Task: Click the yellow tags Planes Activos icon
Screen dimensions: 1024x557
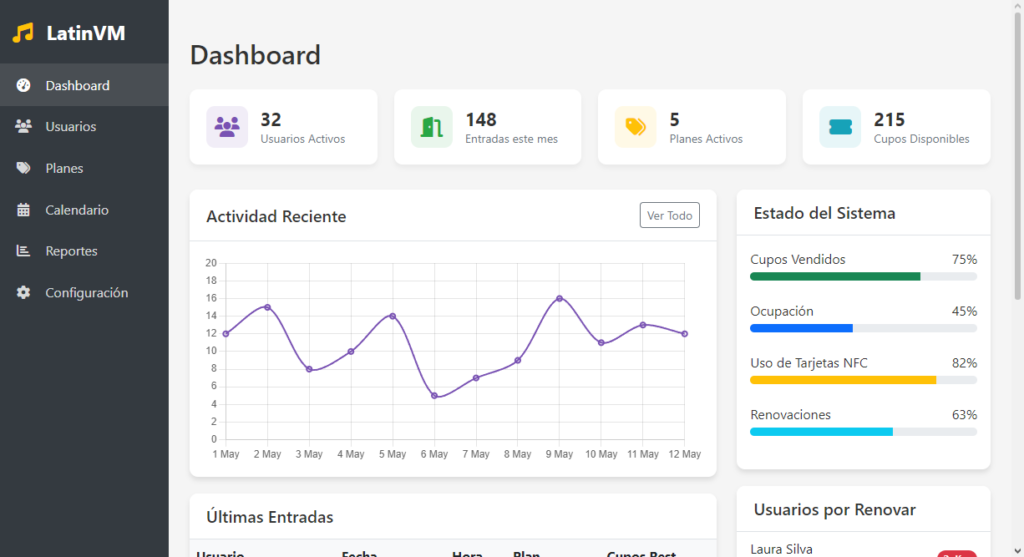Action: (x=635, y=127)
